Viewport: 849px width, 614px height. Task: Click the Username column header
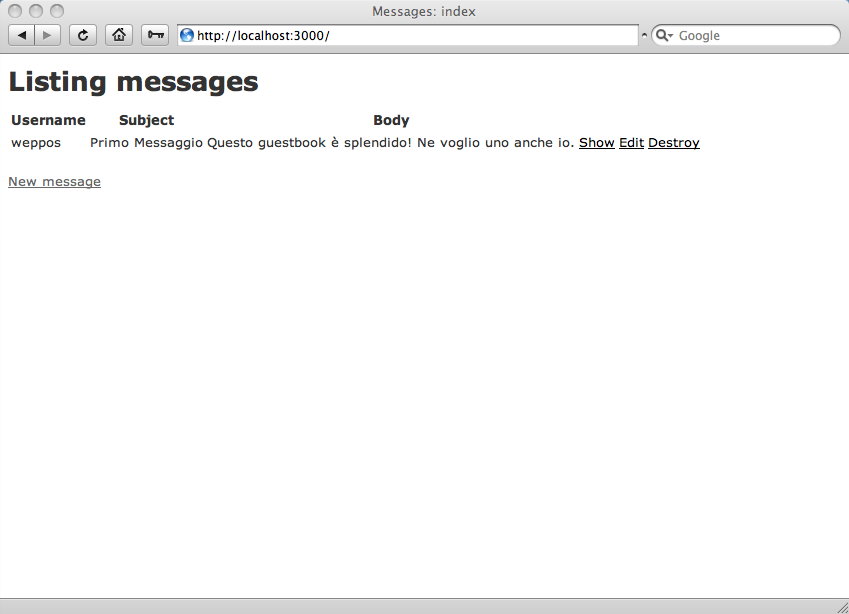coord(48,120)
